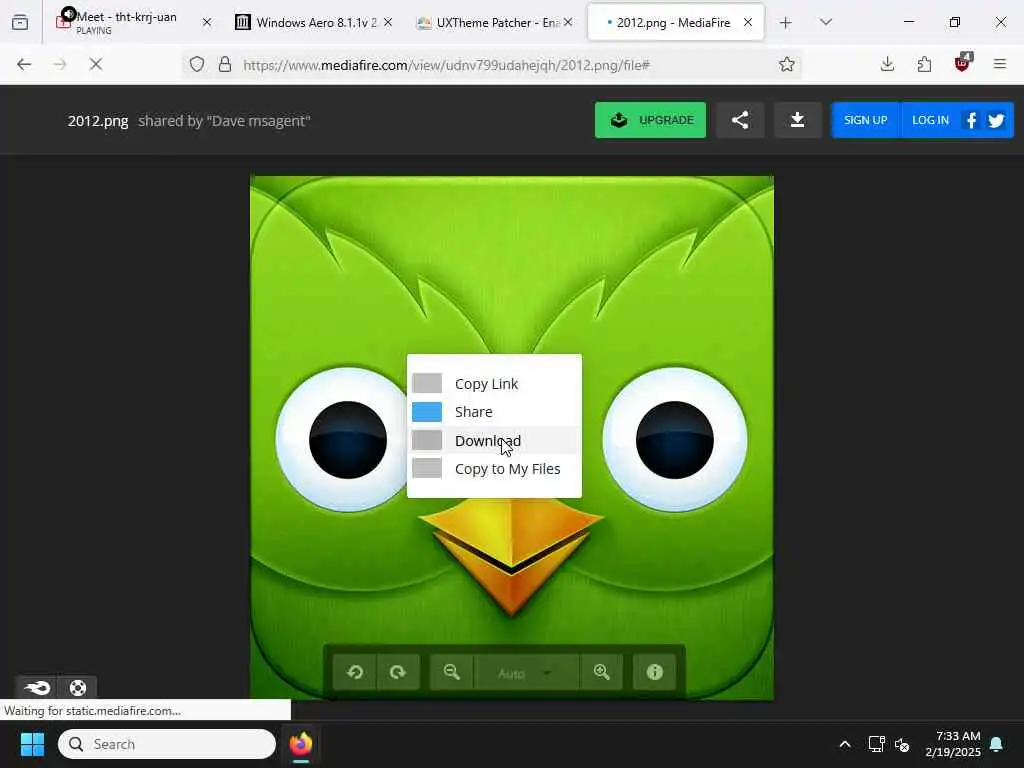
Task: Click the 2012.png file name text
Action: click(98, 121)
